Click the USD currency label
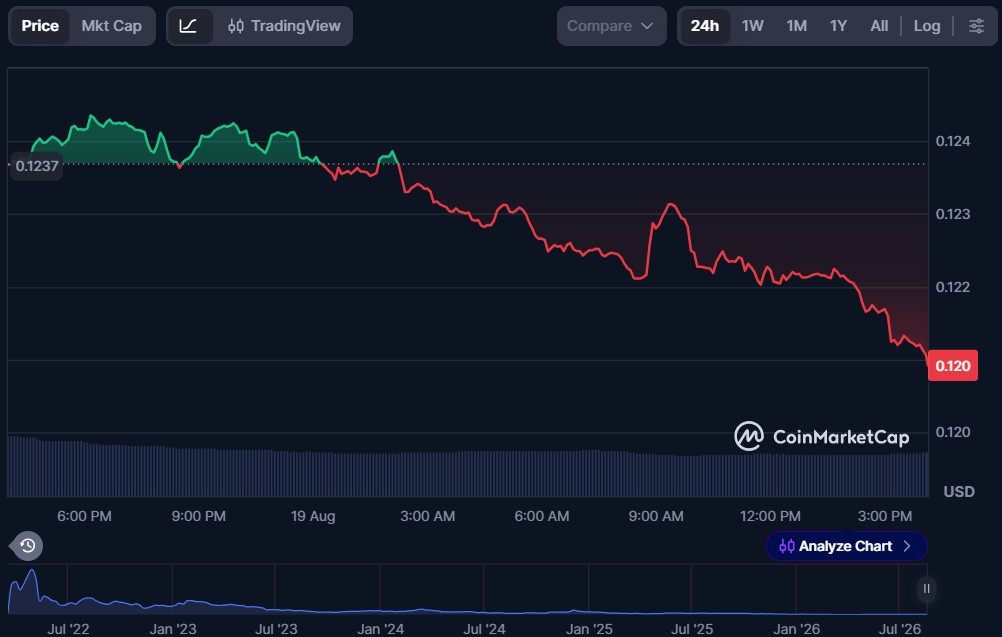The height and width of the screenshot is (637, 1002). (959, 491)
